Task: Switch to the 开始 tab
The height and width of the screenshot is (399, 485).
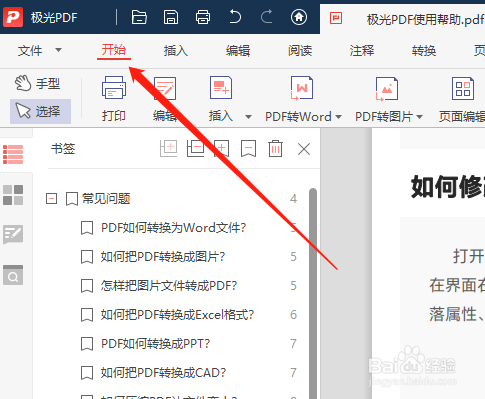Action: [x=114, y=50]
